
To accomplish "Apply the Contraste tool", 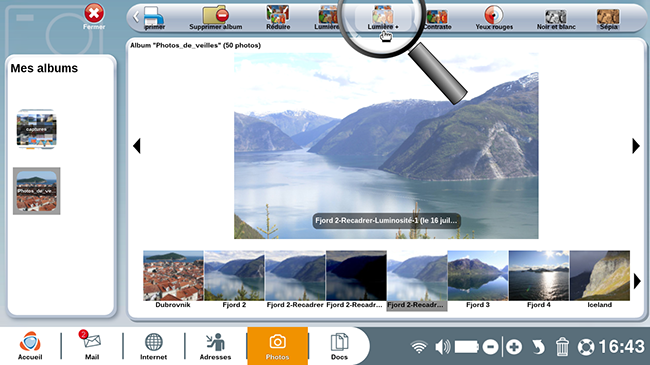I will [437, 16].
